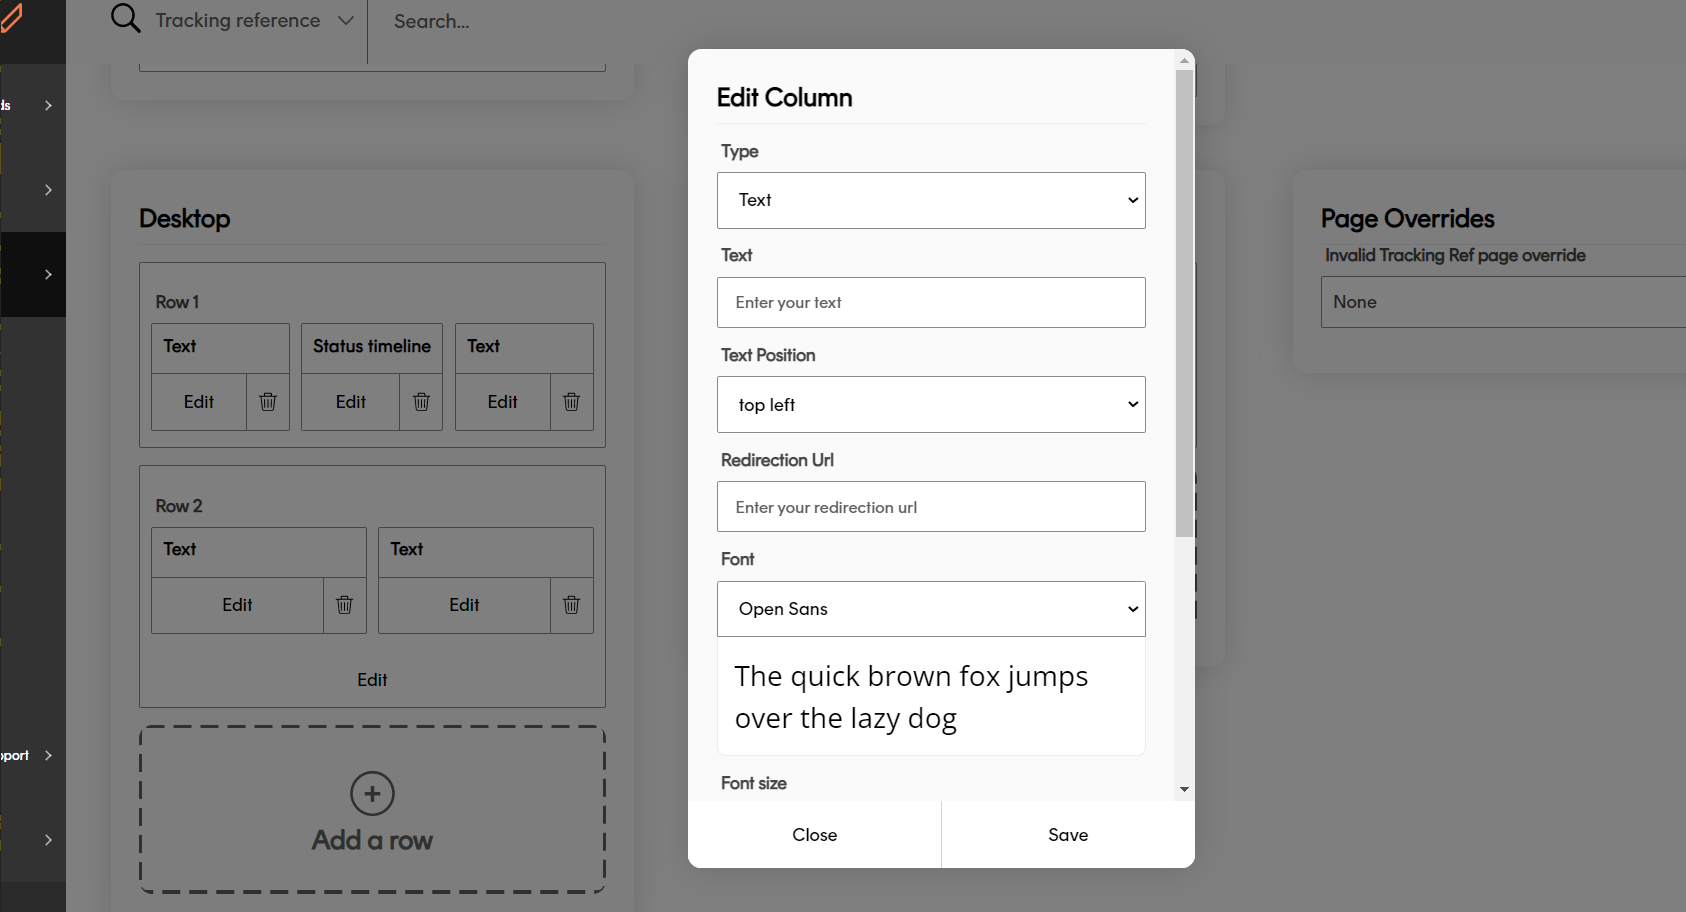Delete first Text column in Row 1
The width and height of the screenshot is (1686, 912).
[x=268, y=402]
